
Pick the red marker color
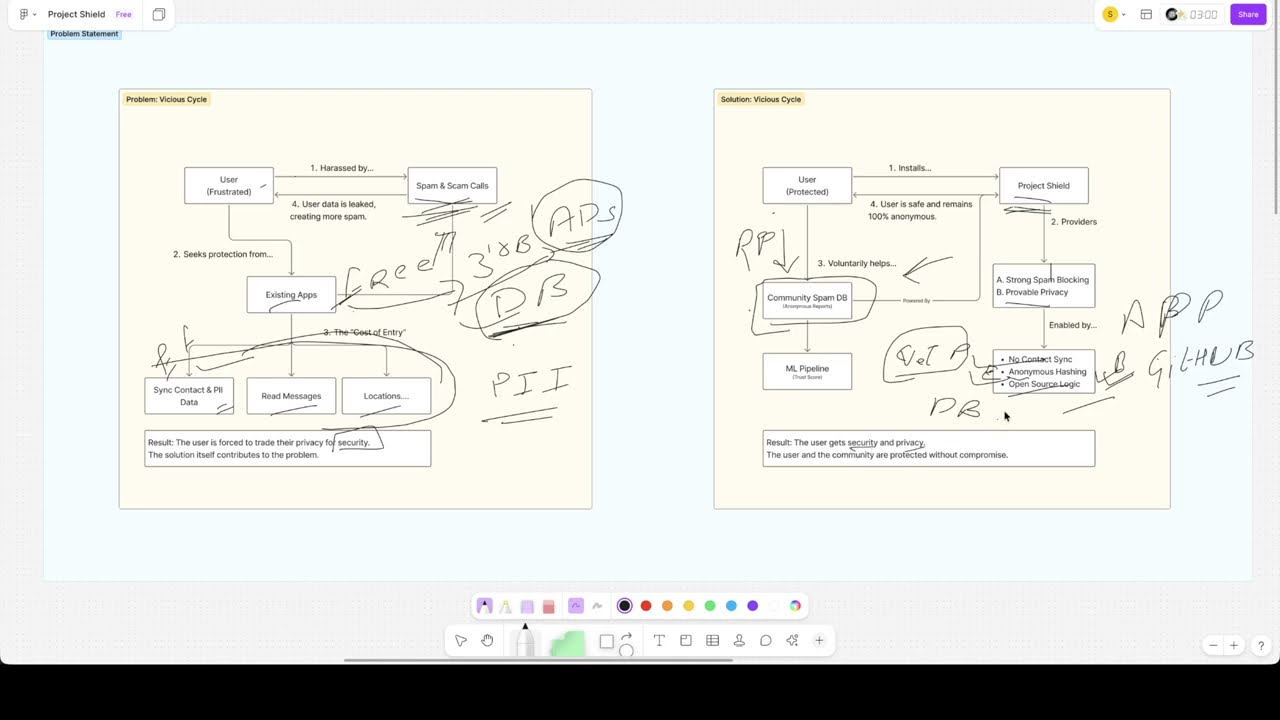[646, 606]
